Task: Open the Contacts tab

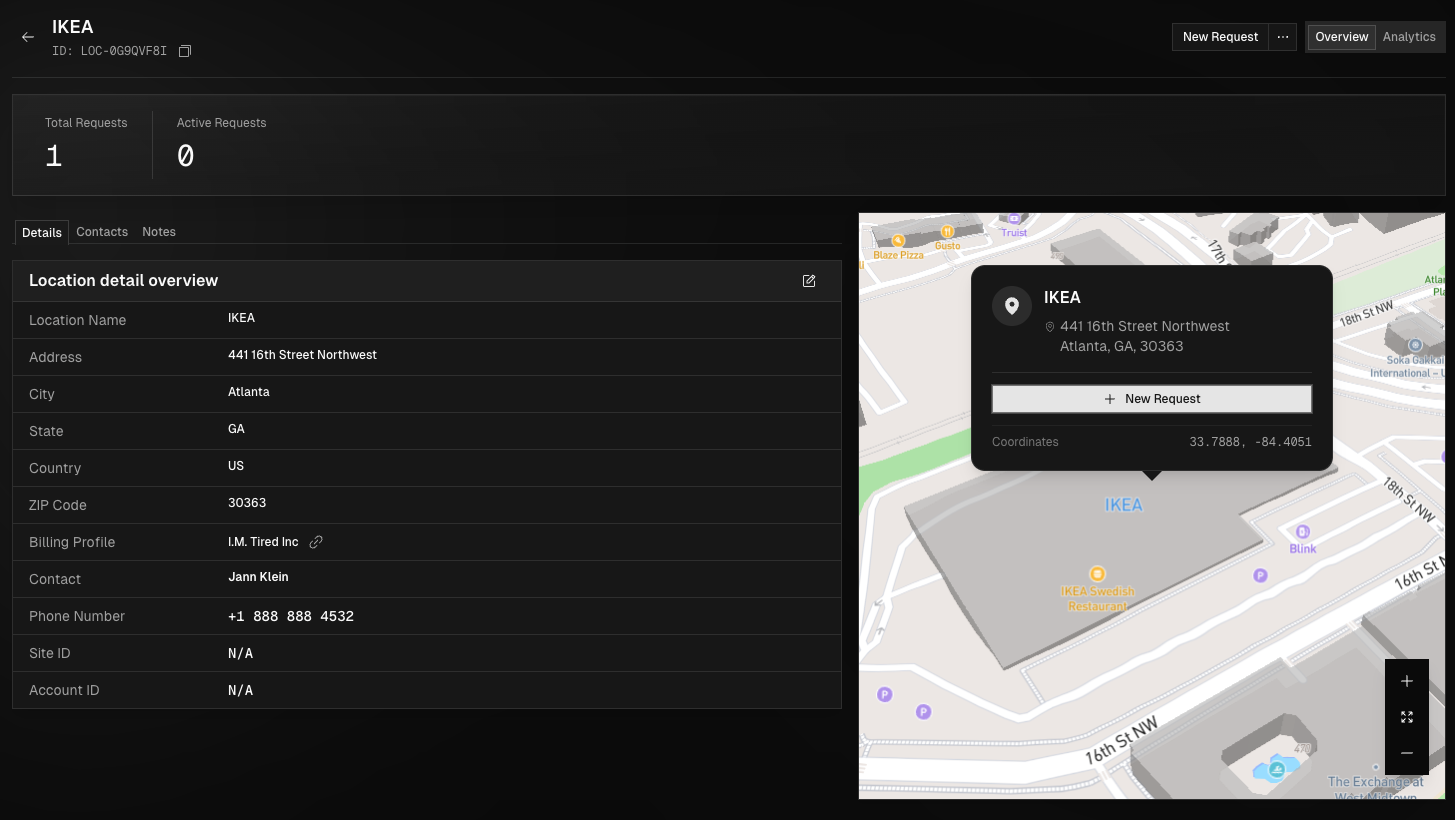Action: pos(102,232)
